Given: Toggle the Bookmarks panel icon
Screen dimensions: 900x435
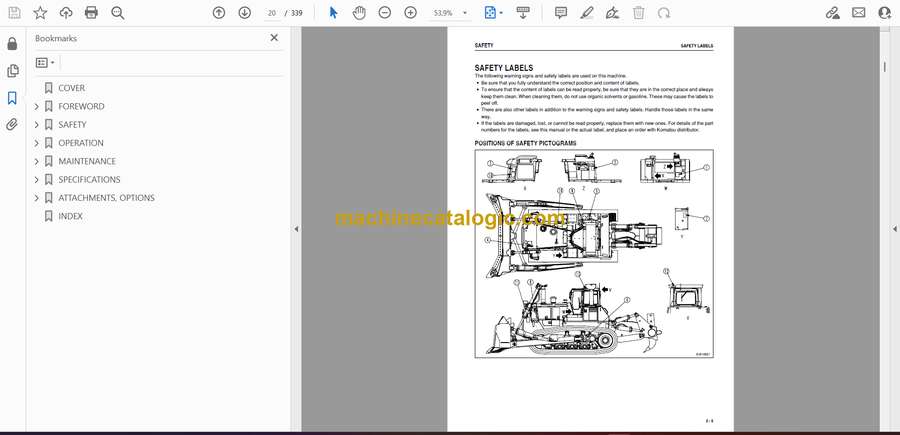Looking at the screenshot, I should click(x=12, y=98).
